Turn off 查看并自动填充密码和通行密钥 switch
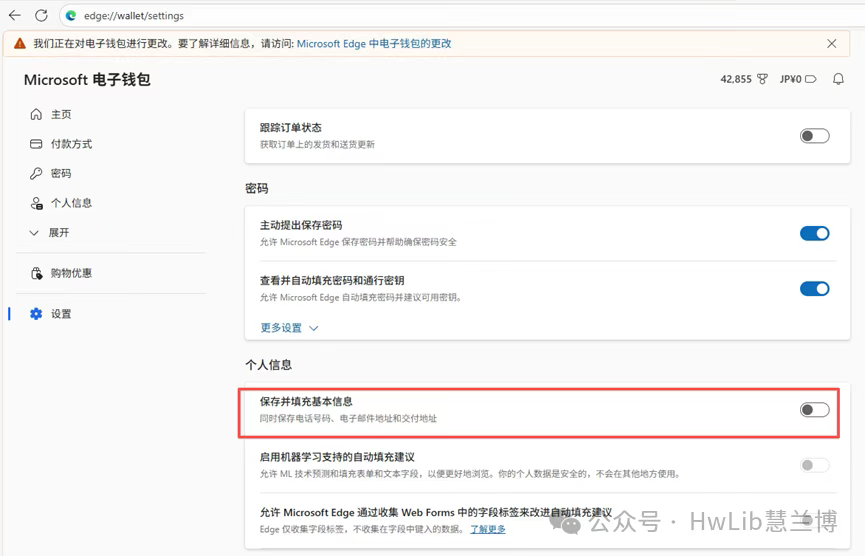The width and height of the screenshot is (865, 556). click(815, 288)
